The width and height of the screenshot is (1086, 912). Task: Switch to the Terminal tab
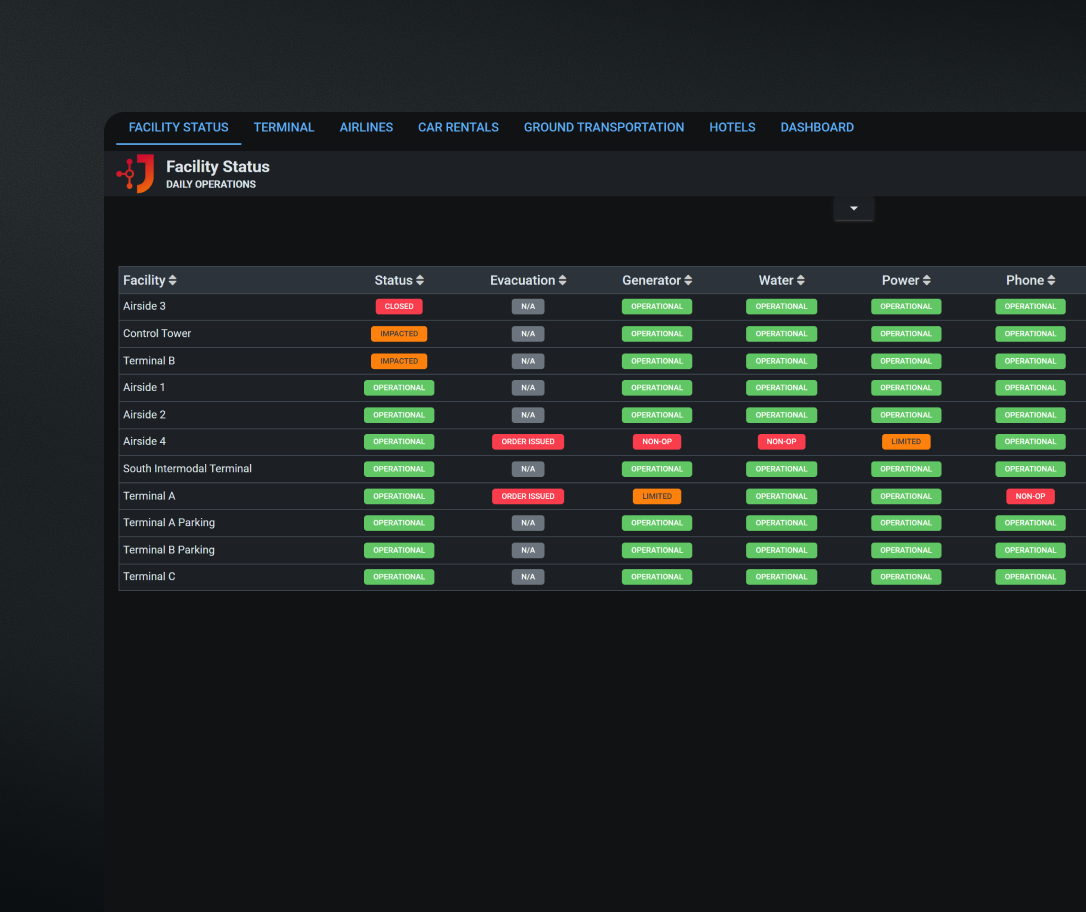point(284,128)
